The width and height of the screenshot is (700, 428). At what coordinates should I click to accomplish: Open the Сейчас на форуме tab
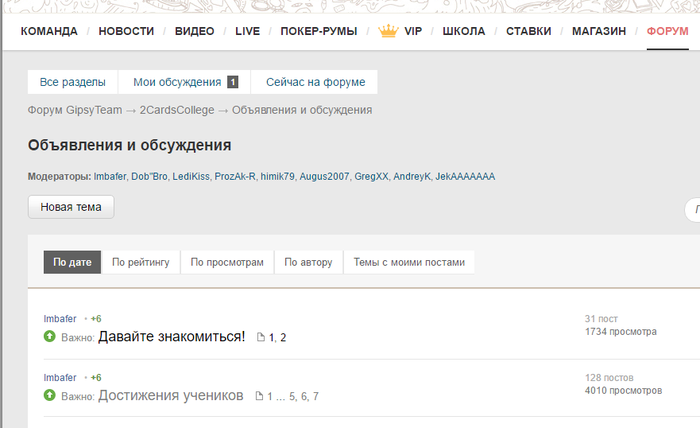[x=315, y=82]
